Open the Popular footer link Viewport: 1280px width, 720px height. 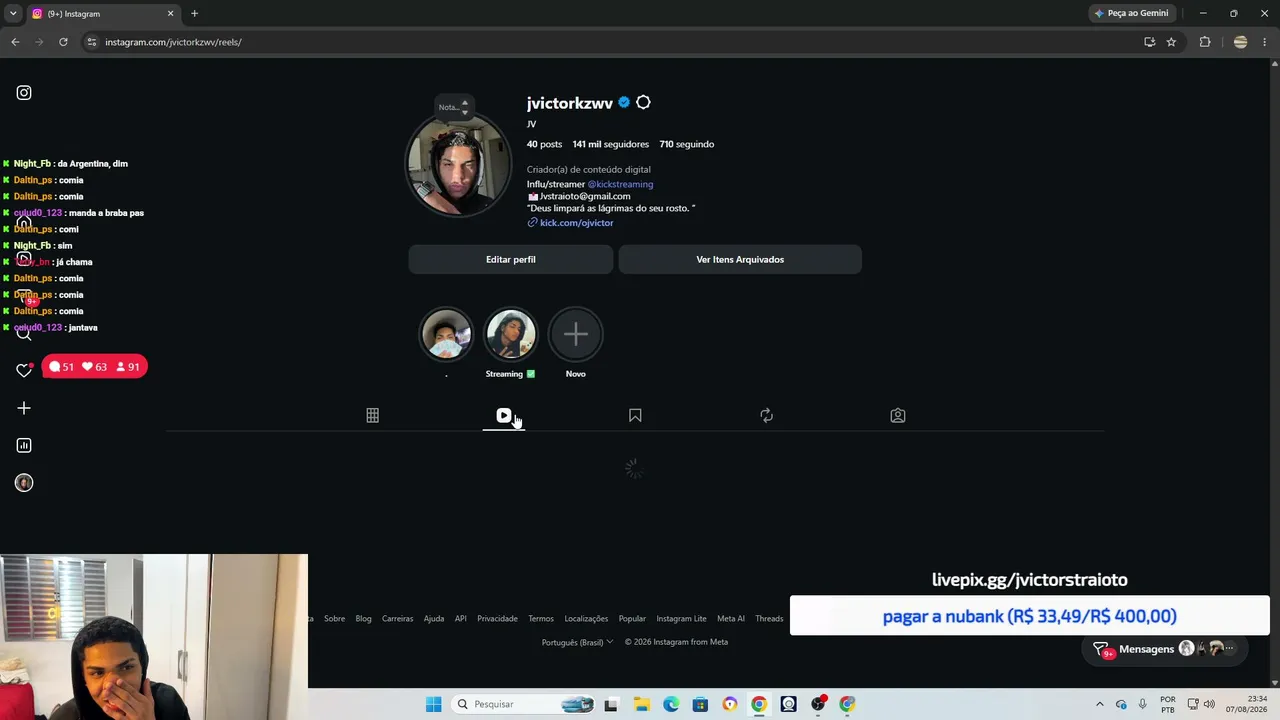(x=632, y=619)
